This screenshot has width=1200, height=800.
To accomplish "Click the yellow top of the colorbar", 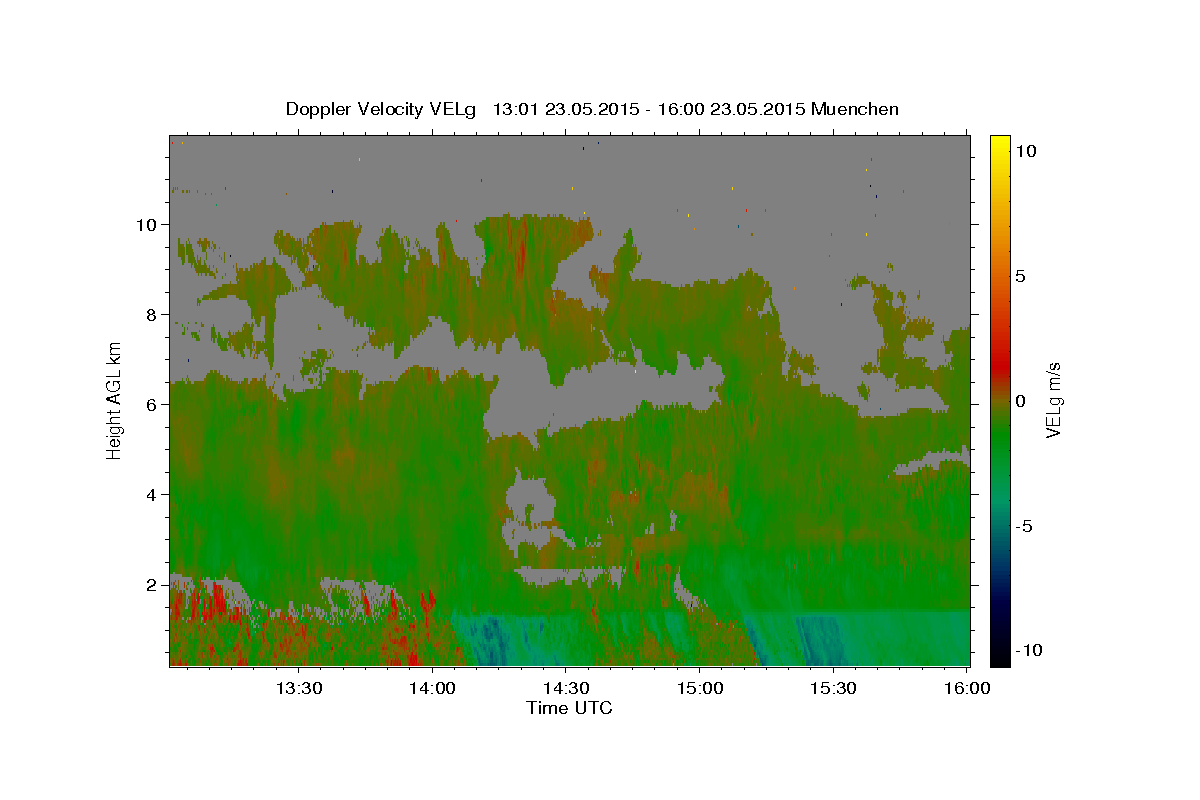I will coord(1000,142).
